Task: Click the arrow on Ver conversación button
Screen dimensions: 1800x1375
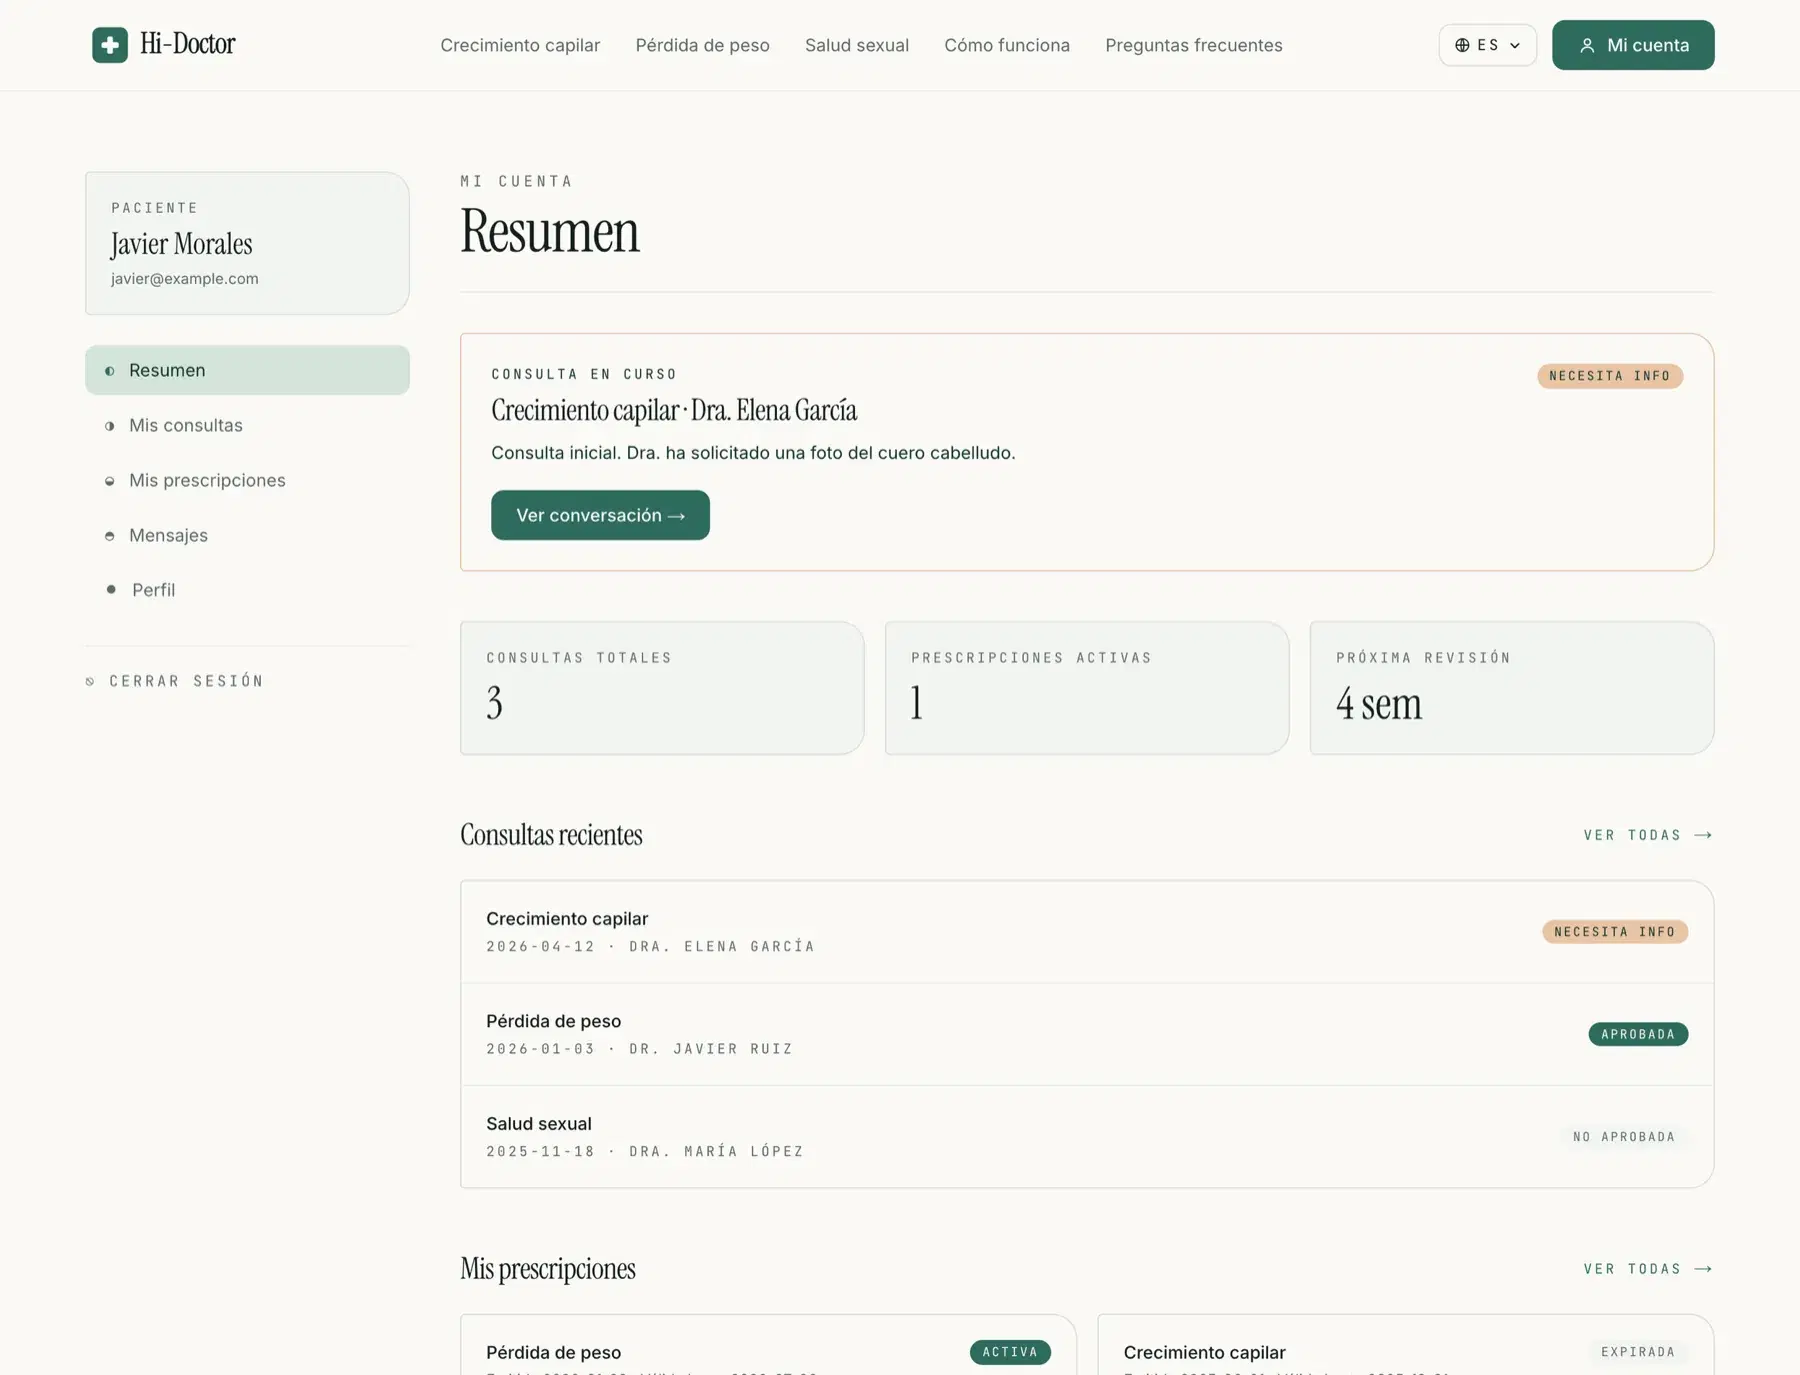Action: [678, 515]
